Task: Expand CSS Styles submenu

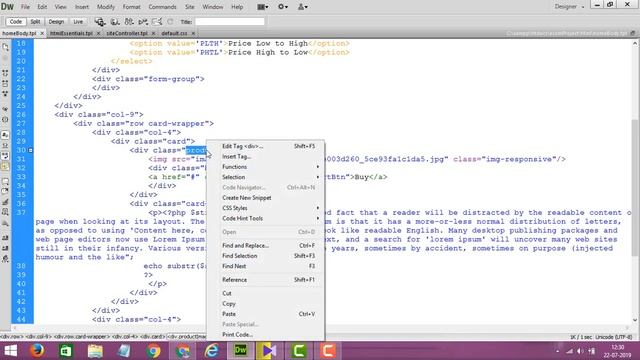Action: (x=269, y=208)
